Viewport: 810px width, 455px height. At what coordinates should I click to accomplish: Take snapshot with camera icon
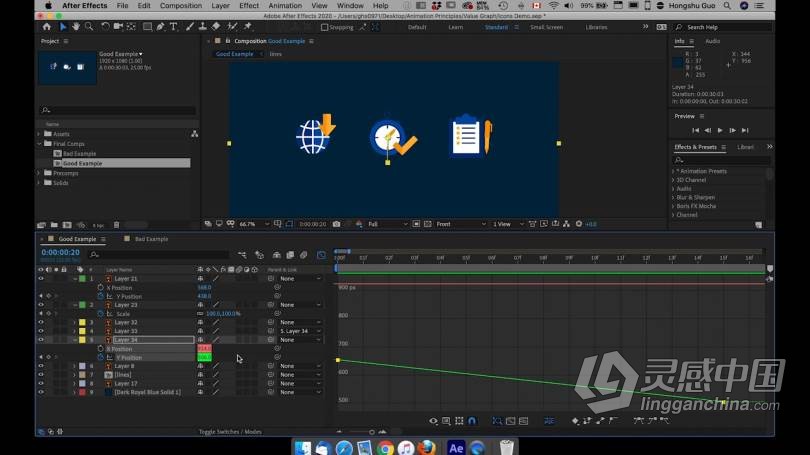[337, 224]
